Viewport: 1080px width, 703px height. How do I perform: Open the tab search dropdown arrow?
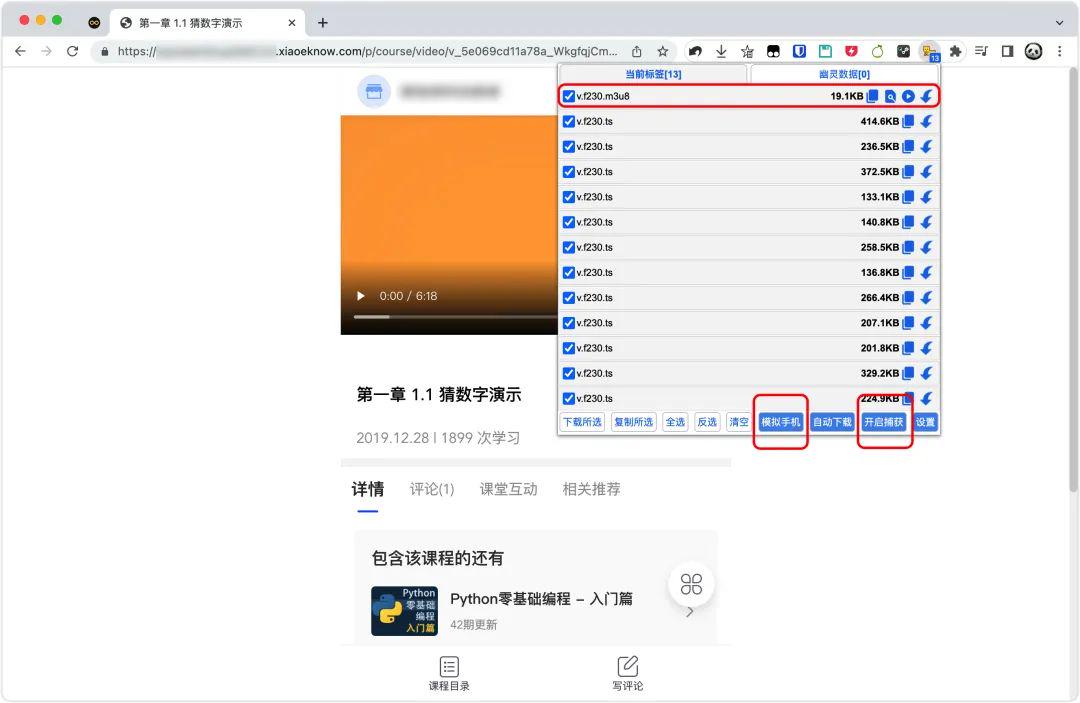coord(1059,22)
